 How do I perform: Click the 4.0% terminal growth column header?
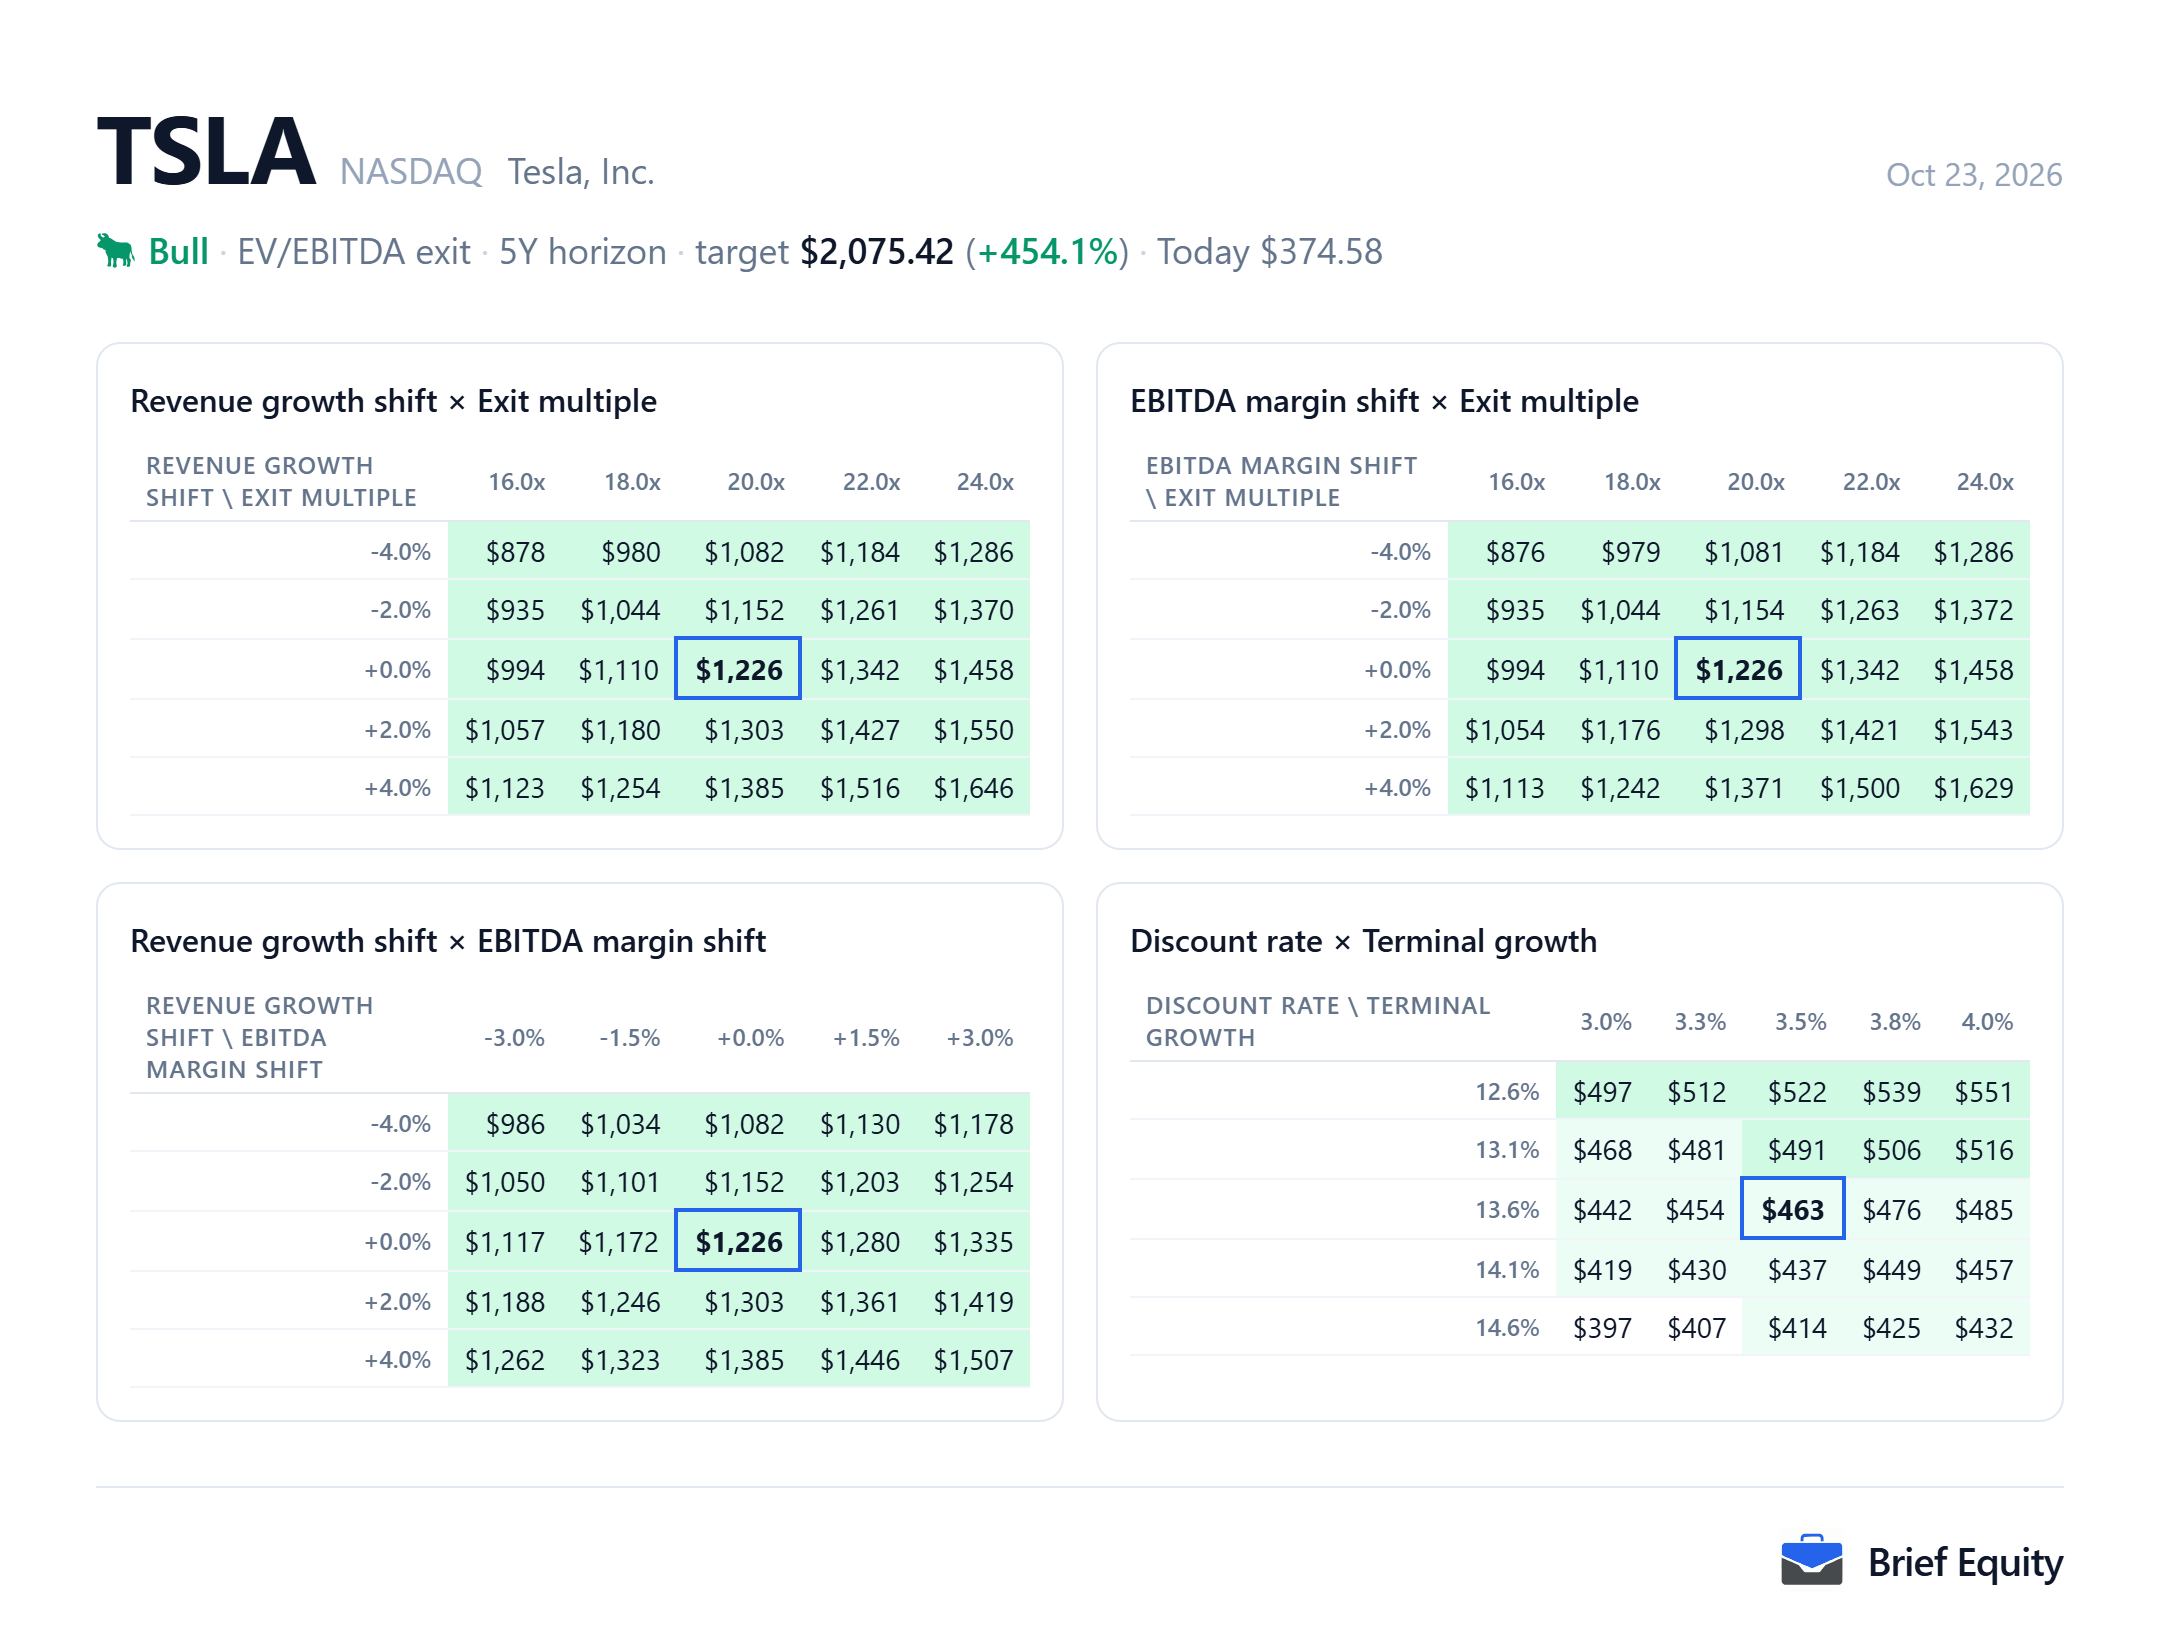(1987, 1022)
